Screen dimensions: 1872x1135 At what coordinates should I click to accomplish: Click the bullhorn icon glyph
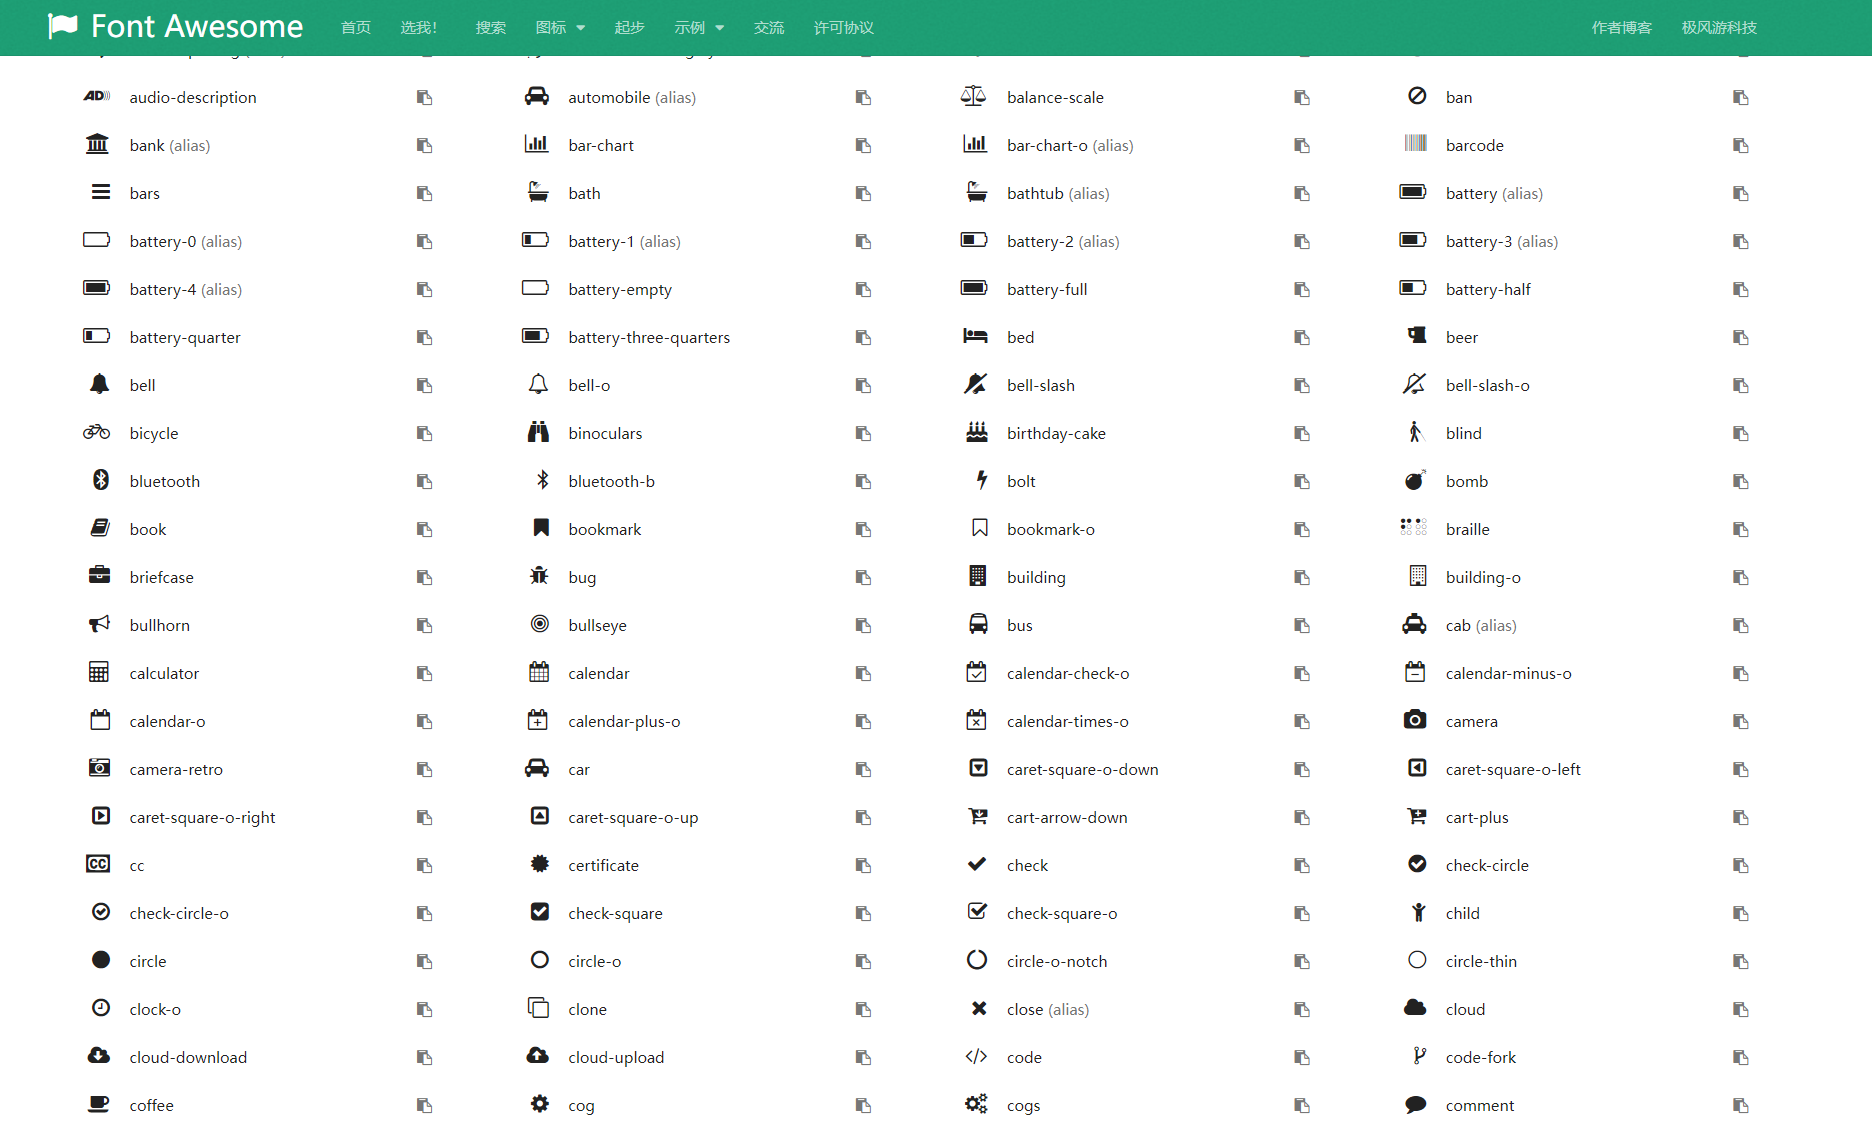point(99,624)
